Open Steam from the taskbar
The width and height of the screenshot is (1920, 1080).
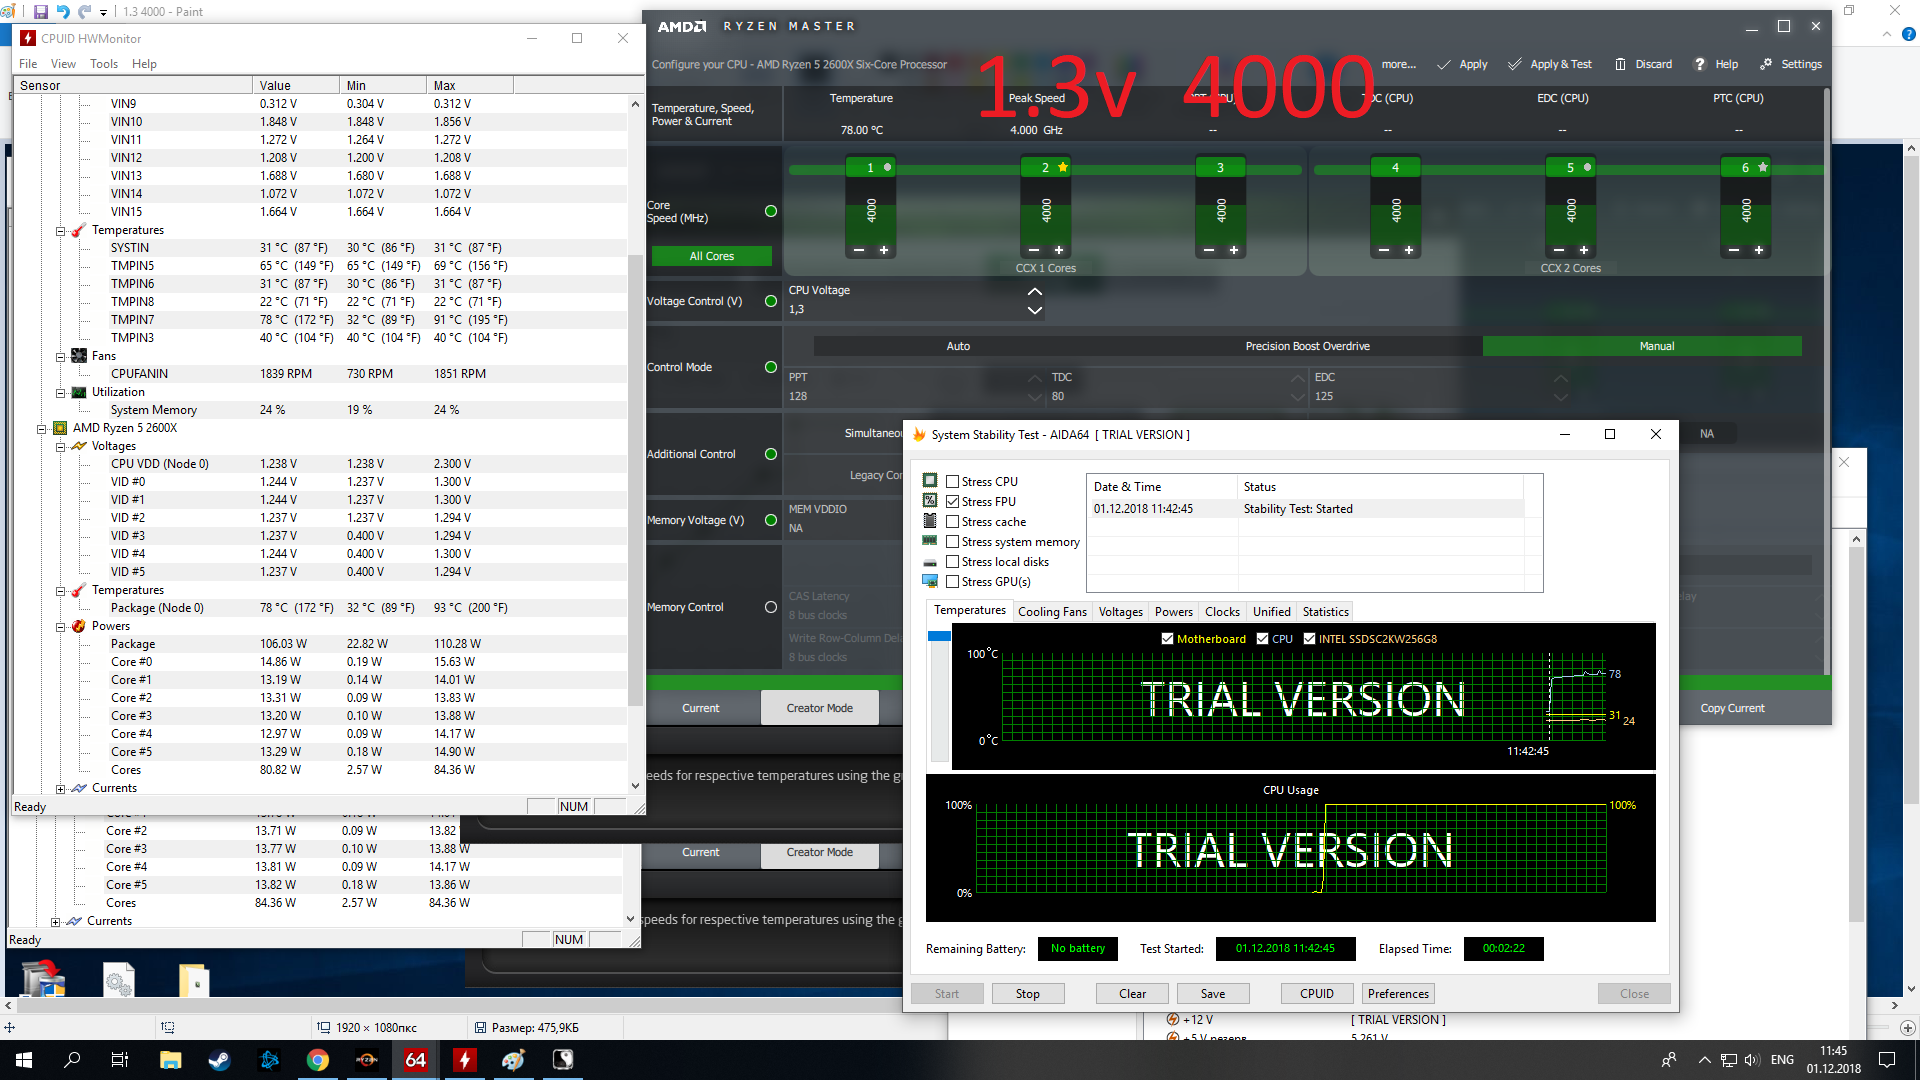[219, 1060]
